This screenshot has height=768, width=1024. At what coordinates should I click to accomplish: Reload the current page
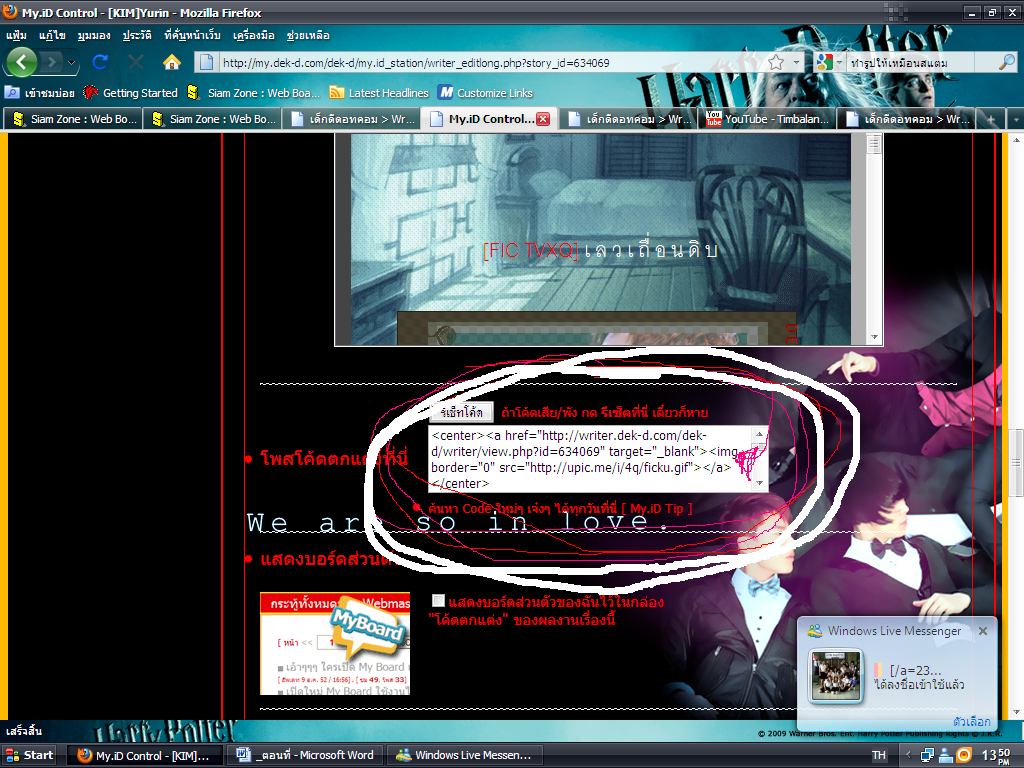click(x=100, y=62)
